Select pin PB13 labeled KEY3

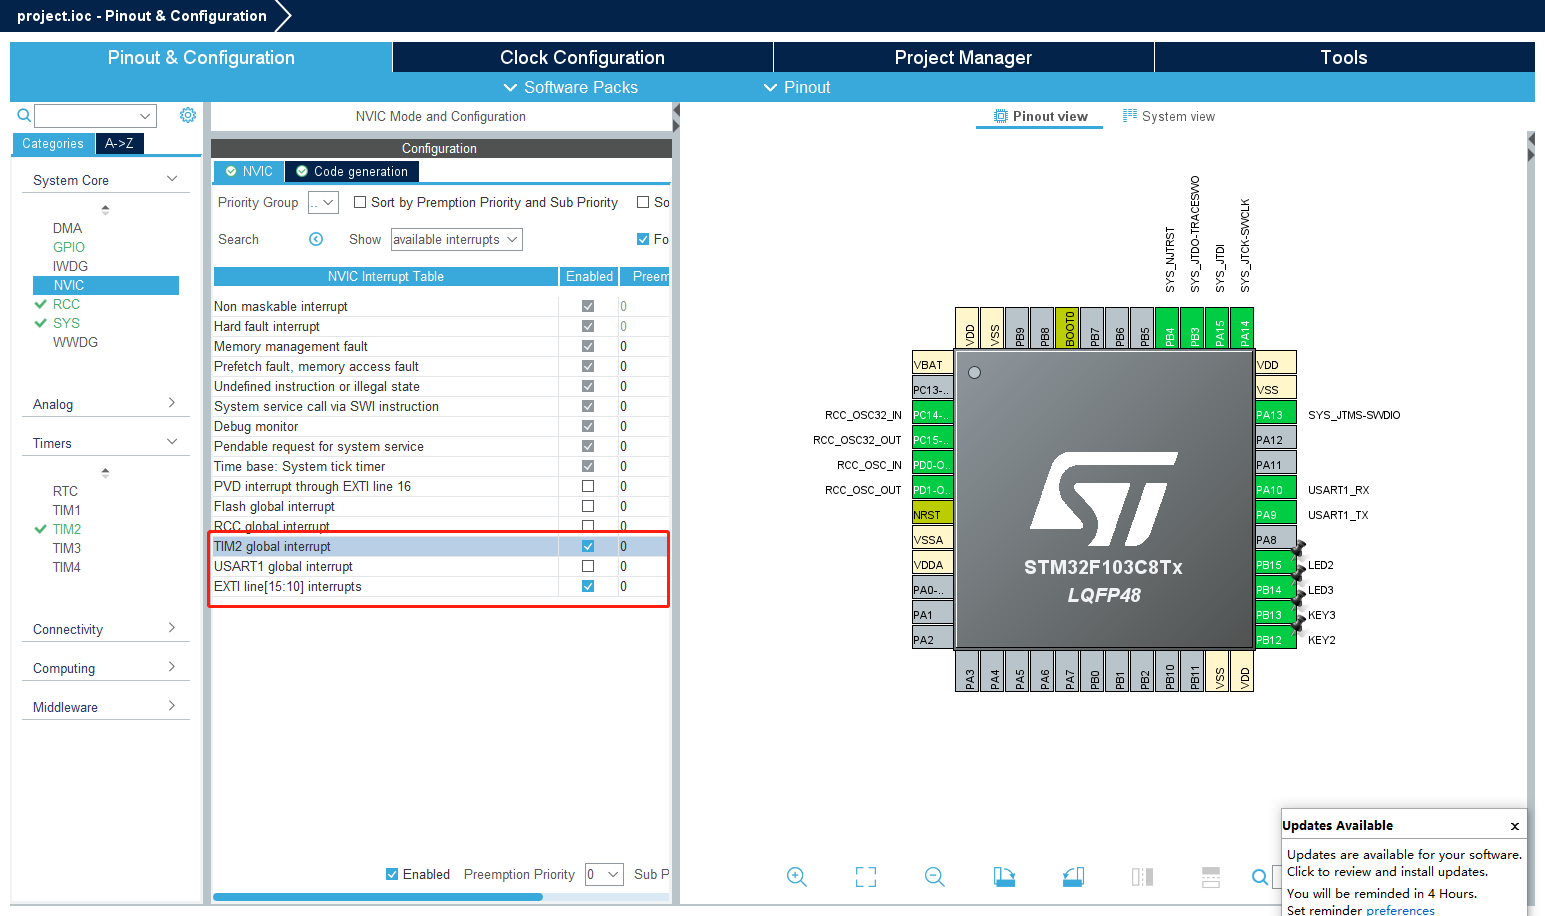pos(1276,615)
